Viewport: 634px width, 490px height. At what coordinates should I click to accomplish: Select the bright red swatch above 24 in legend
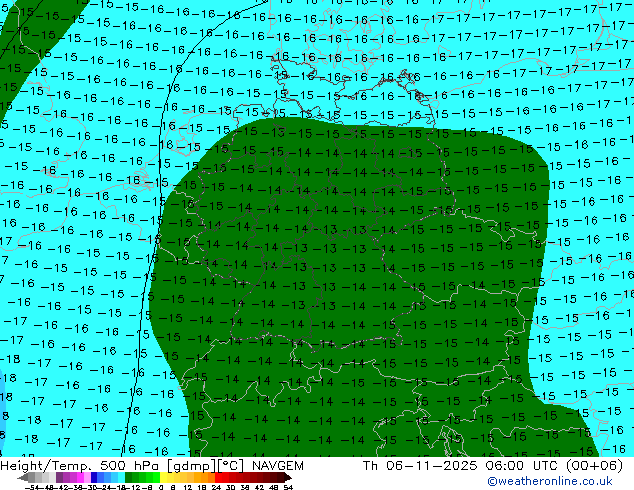click(218, 478)
